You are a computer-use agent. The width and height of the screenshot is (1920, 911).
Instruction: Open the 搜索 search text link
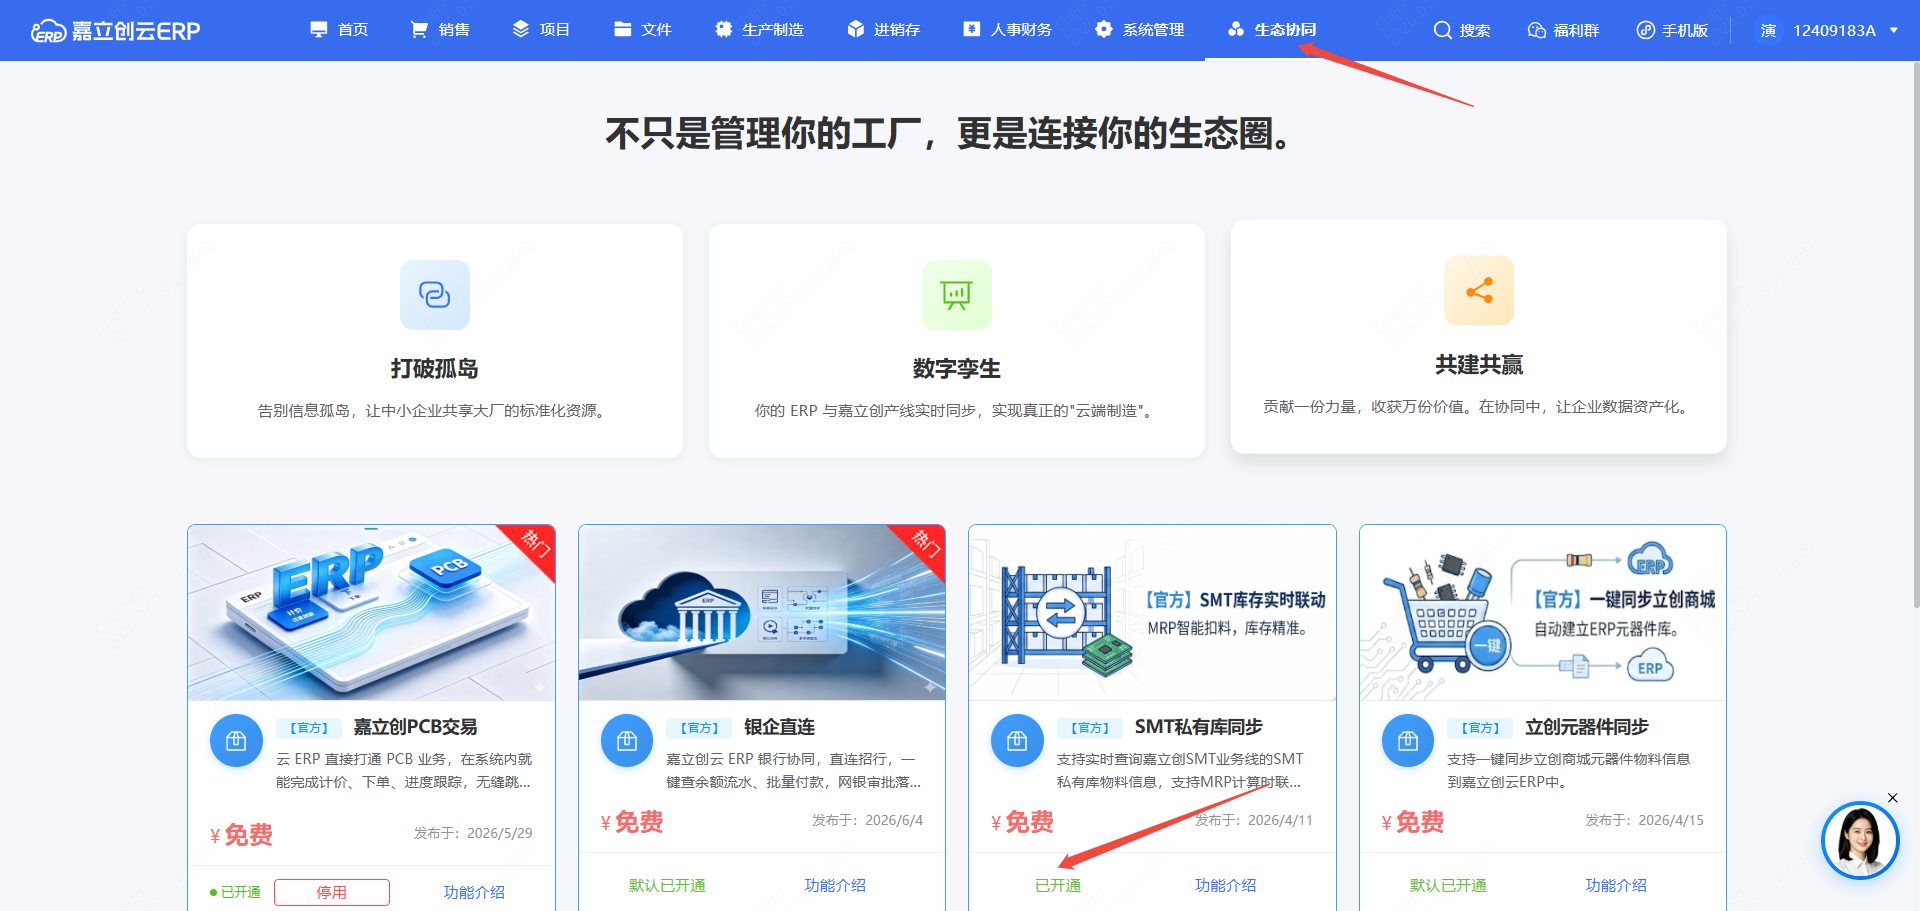pos(1475,31)
